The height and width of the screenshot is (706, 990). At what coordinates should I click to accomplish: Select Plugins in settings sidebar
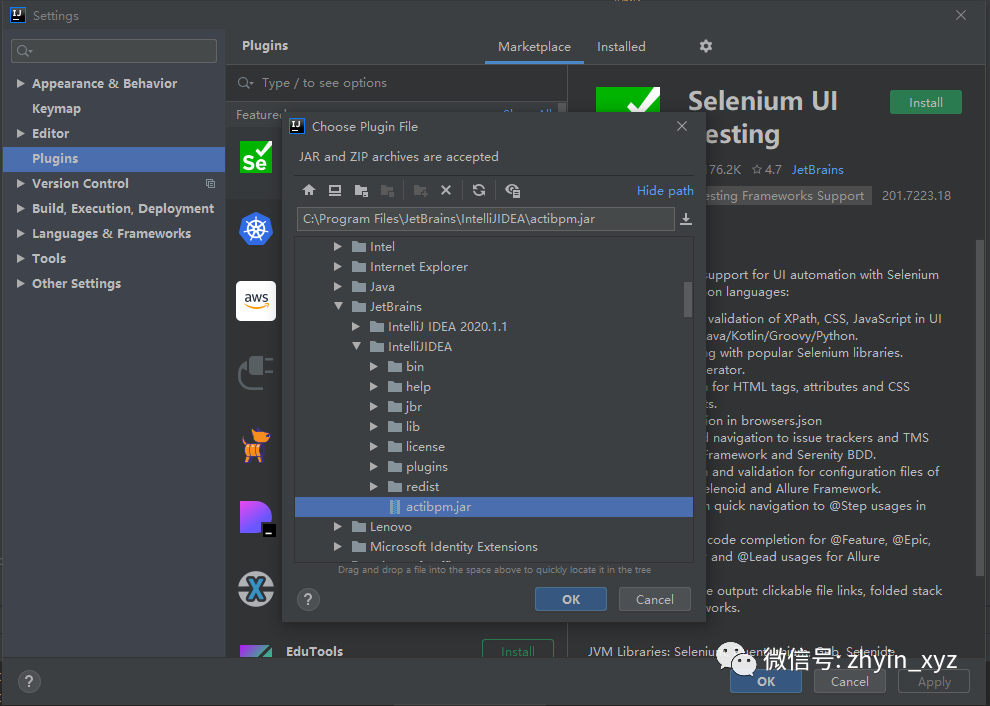point(114,159)
